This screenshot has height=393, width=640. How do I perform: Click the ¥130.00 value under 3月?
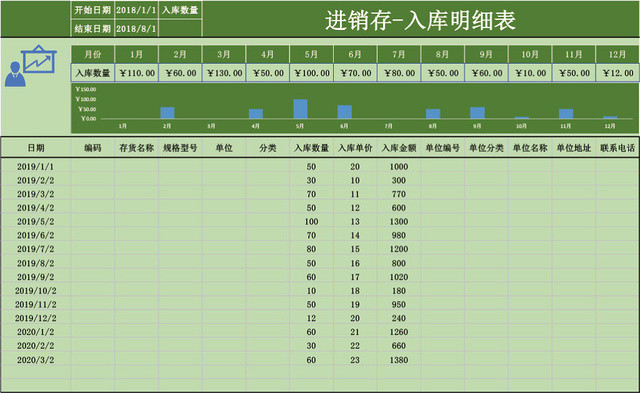(224, 73)
